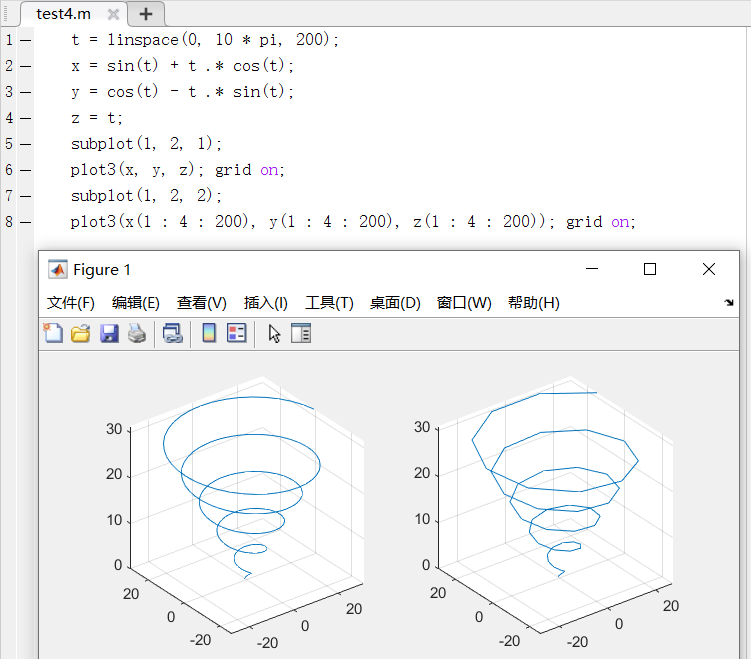751x659 pixels.
Task: Insert legend using the toolbar icon
Action: pos(237,333)
